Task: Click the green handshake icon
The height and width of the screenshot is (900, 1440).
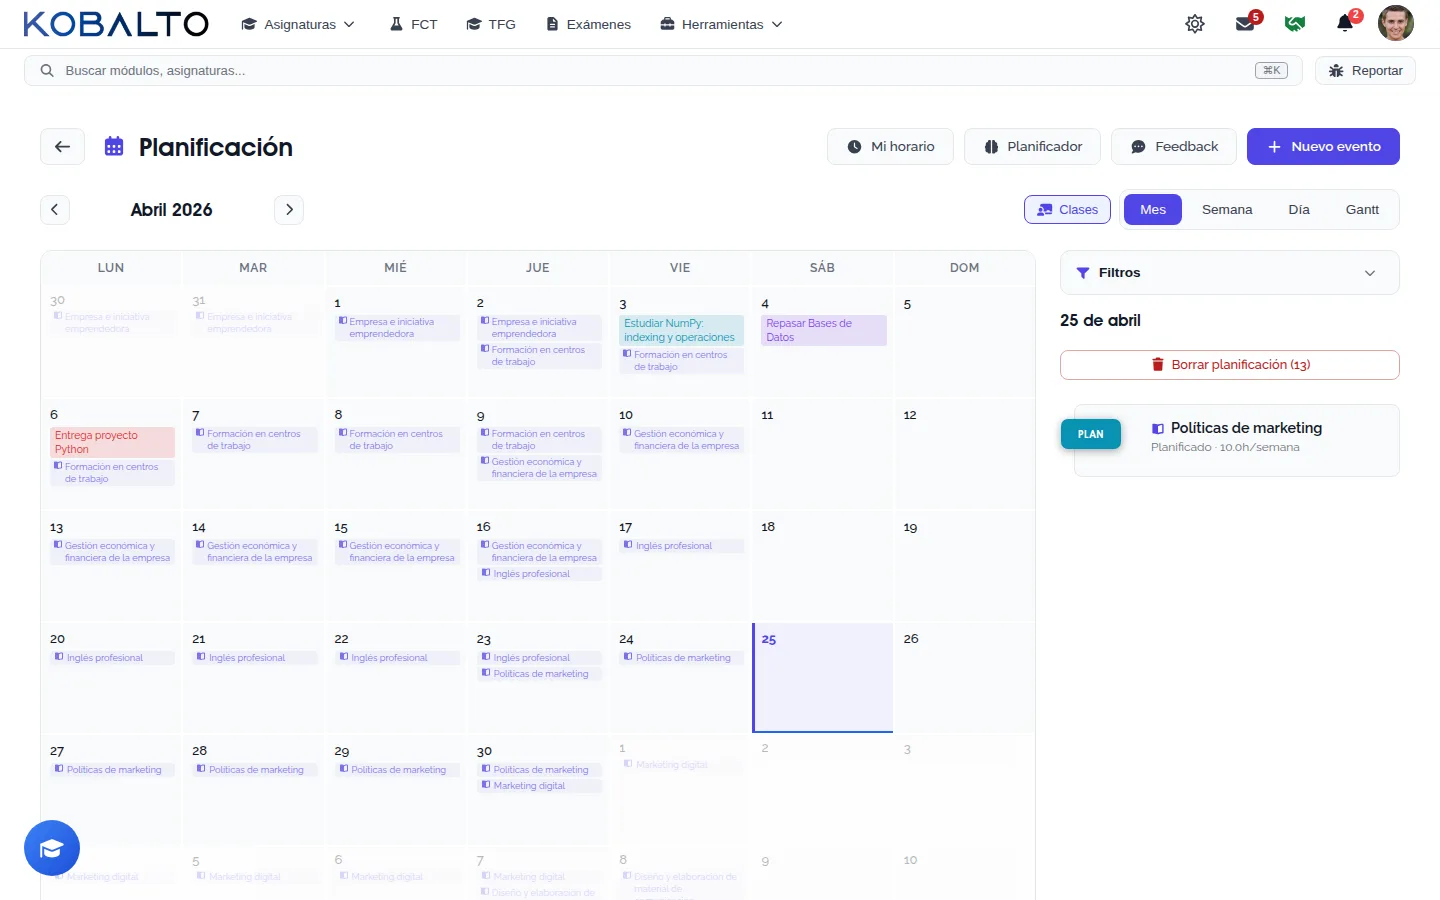Action: click(1295, 24)
